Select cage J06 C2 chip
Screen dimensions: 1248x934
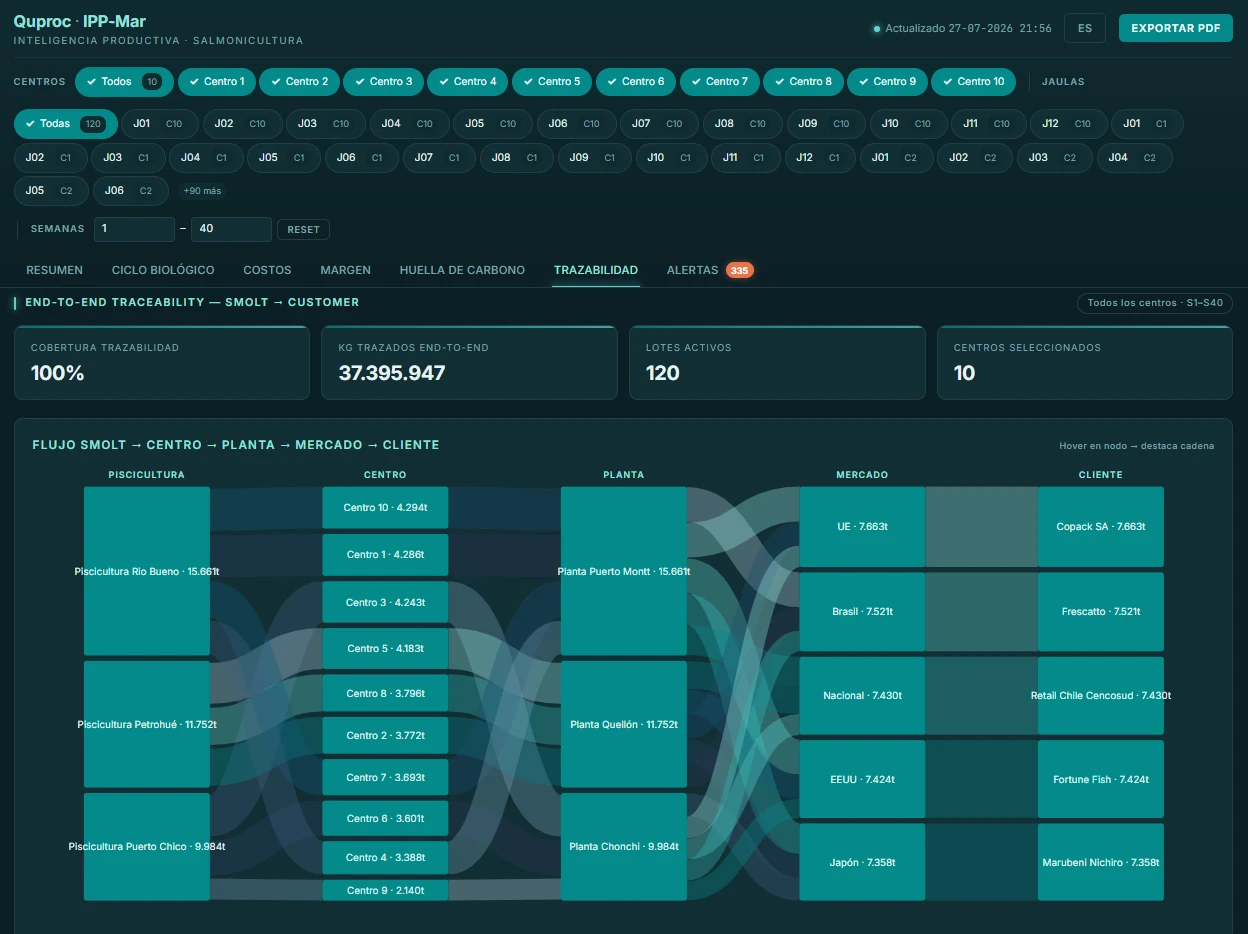click(130, 191)
